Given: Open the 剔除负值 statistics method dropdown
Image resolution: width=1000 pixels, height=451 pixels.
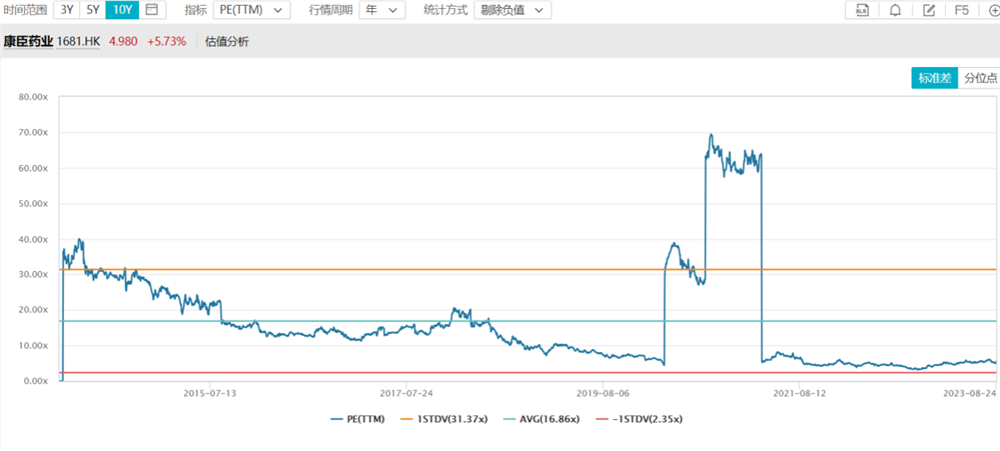Looking at the screenshot, I should coord(512,10).
